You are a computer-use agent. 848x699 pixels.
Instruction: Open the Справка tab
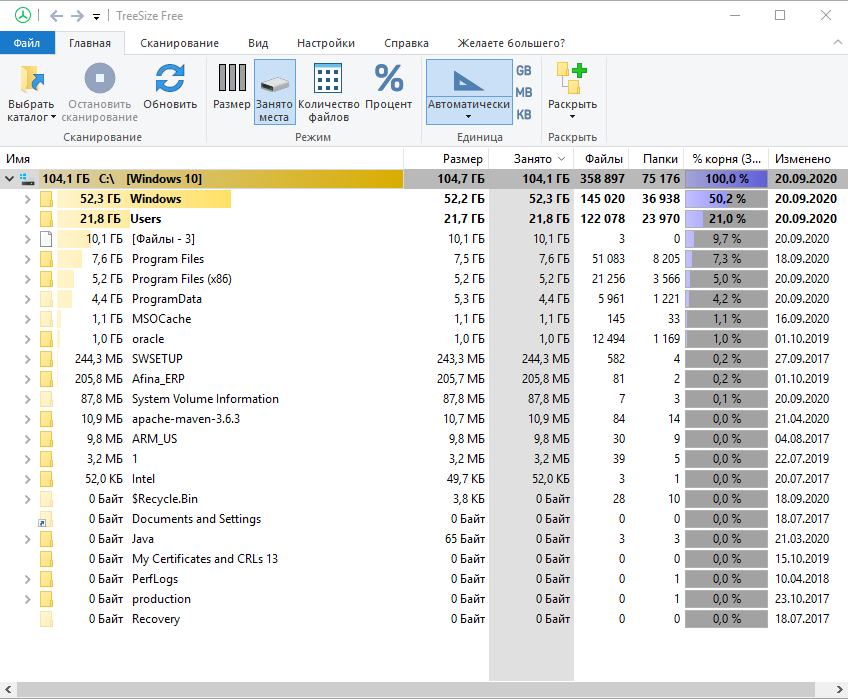(x=406, y=43)
